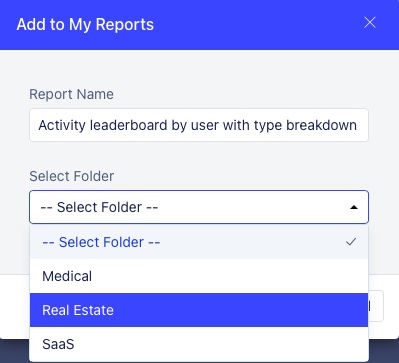
Task: Dismiss the dialog using the X icon
Action: (x=370, y=23)
